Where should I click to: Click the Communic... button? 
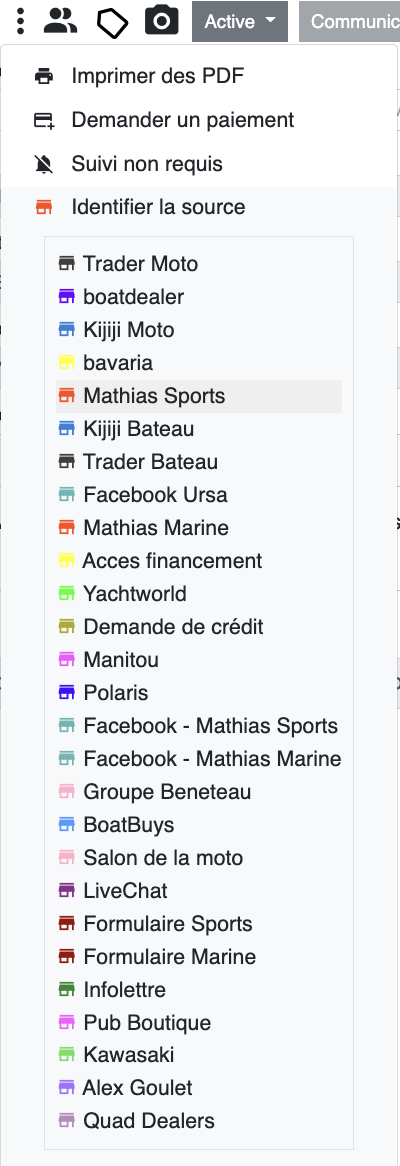tap(349, 22)
